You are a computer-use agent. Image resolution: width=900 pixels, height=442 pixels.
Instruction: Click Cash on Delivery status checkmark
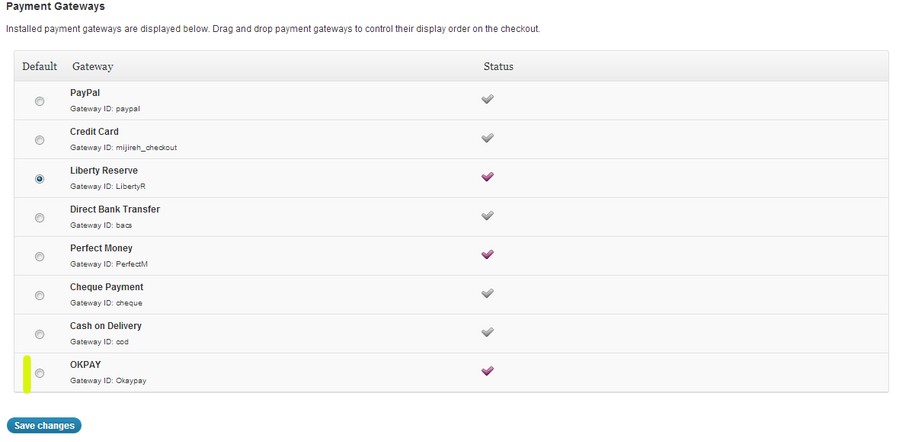tap(488, 332)
